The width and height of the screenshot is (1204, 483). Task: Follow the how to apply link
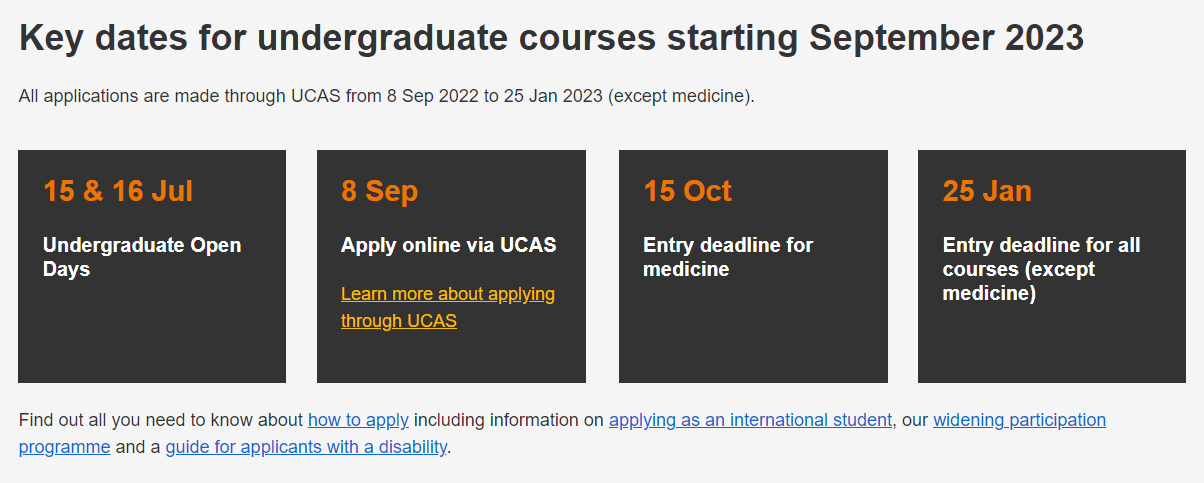coord(358,420)
